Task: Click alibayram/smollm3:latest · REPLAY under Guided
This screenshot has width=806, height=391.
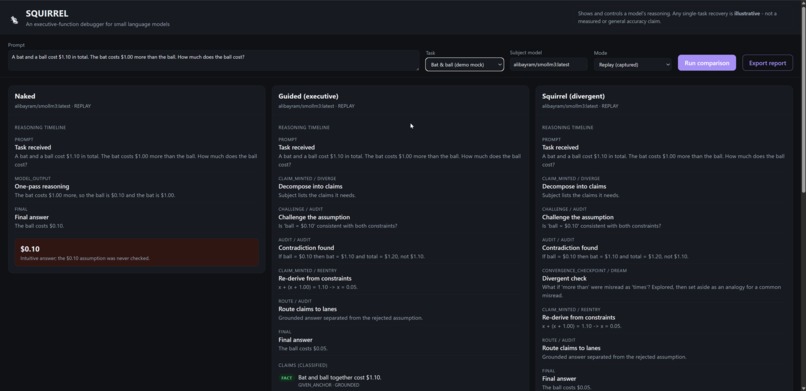Action: [x=316, y=106]
